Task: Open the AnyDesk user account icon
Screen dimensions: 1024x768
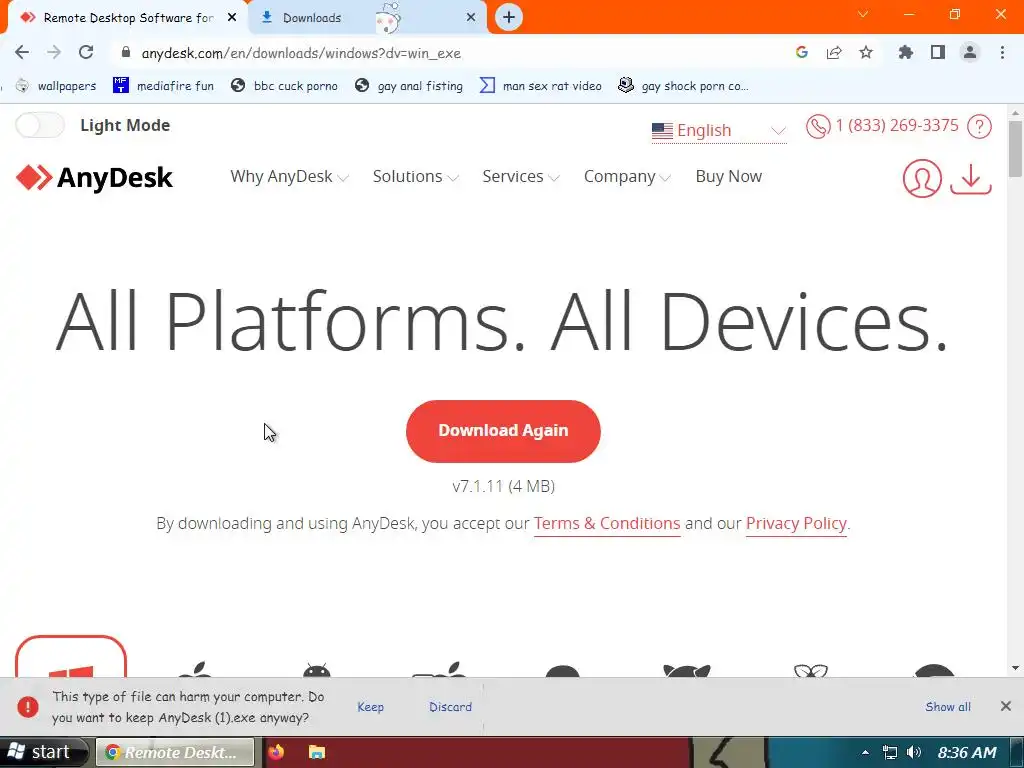Action: click(922, 178)
